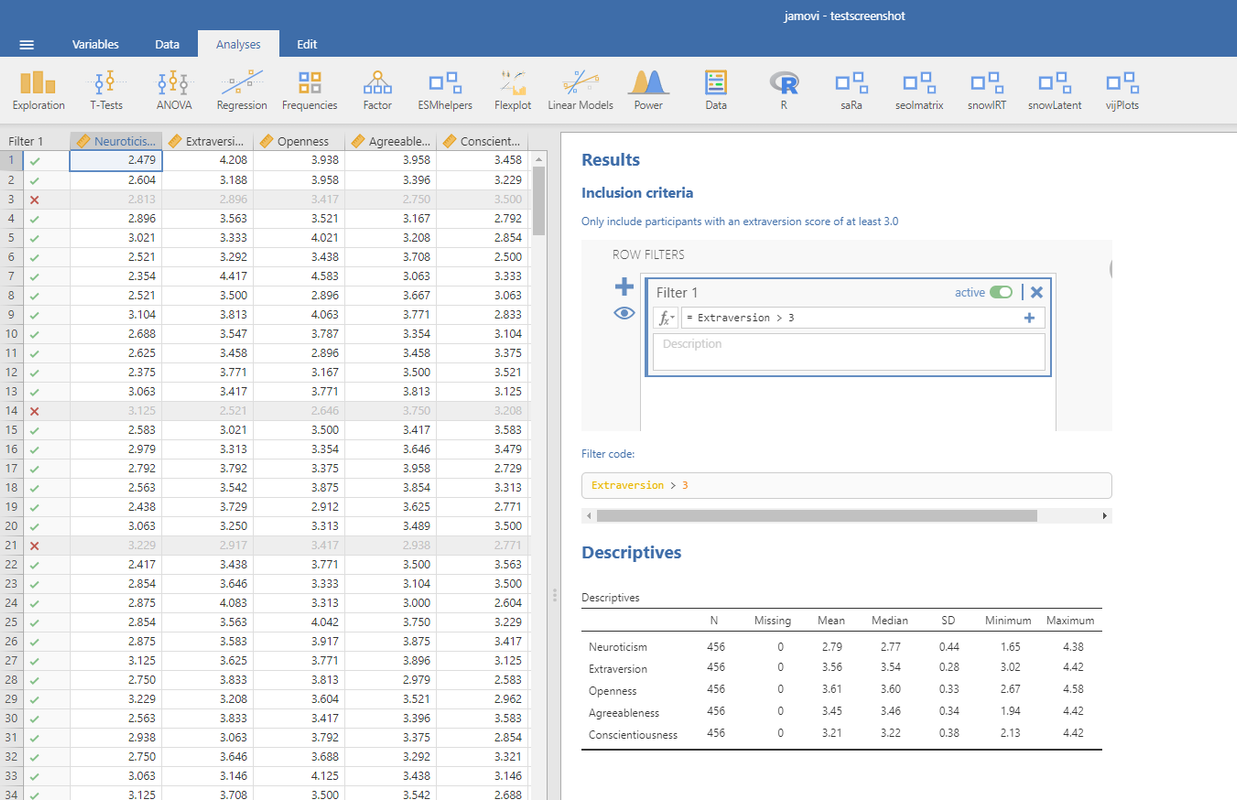Screen dimensions: 1237x800
Task: Open the seolmatrix module
Action: (919, 90)
